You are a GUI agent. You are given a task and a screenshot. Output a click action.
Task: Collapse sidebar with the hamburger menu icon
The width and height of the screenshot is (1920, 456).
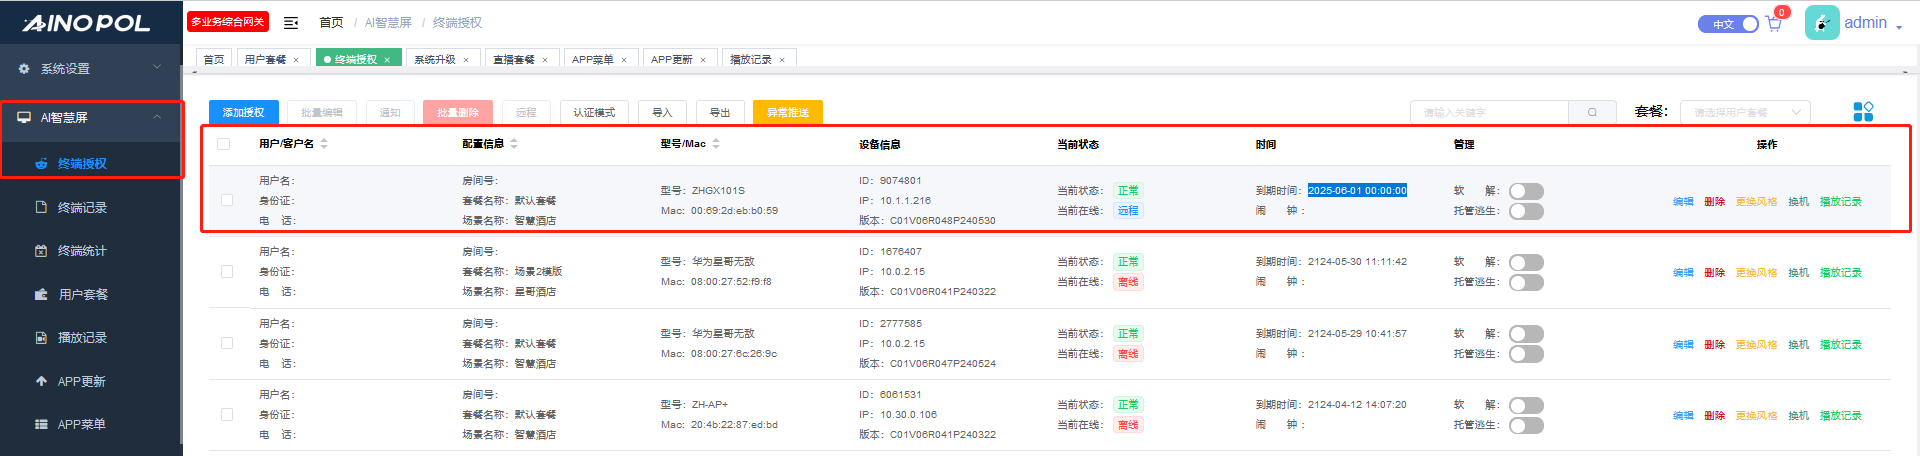click(291, 23)
